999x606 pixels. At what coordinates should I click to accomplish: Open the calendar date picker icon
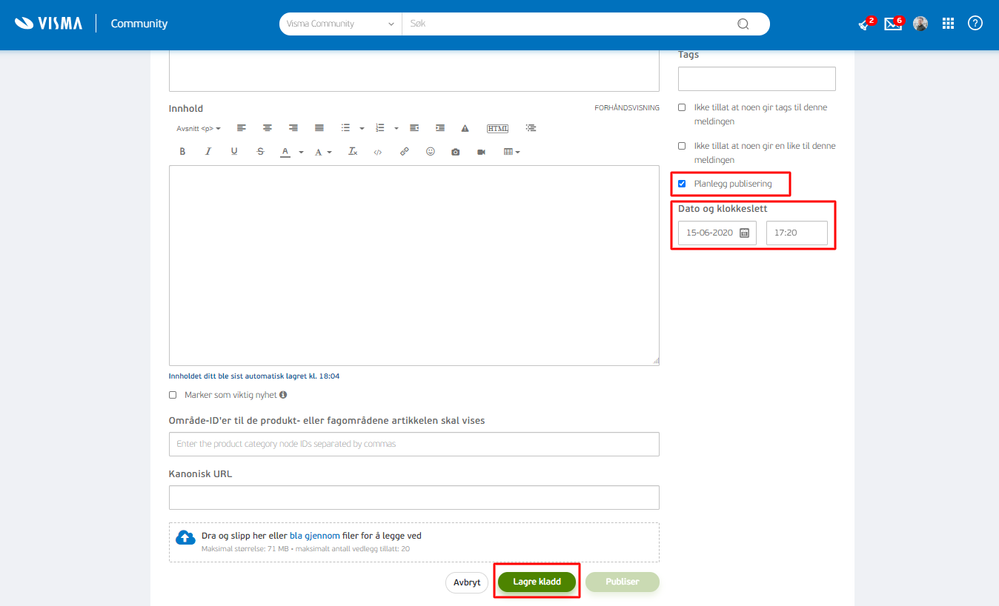(744, 233)
